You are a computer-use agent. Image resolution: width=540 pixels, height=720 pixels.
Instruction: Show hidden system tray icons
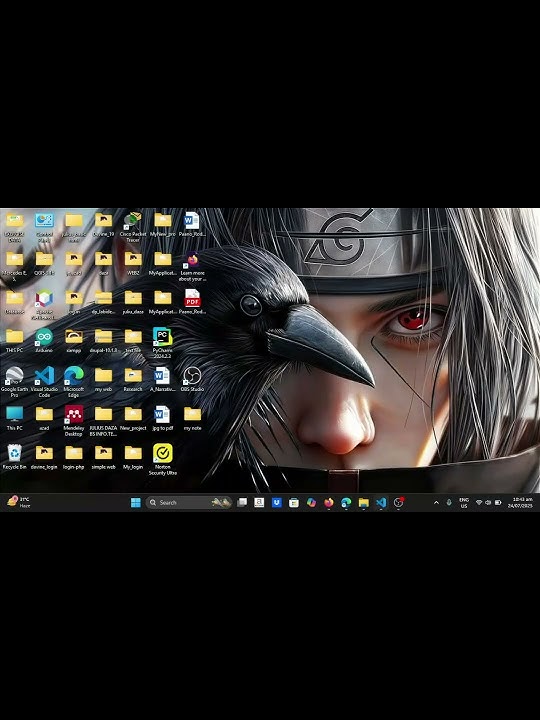[436, 503]
